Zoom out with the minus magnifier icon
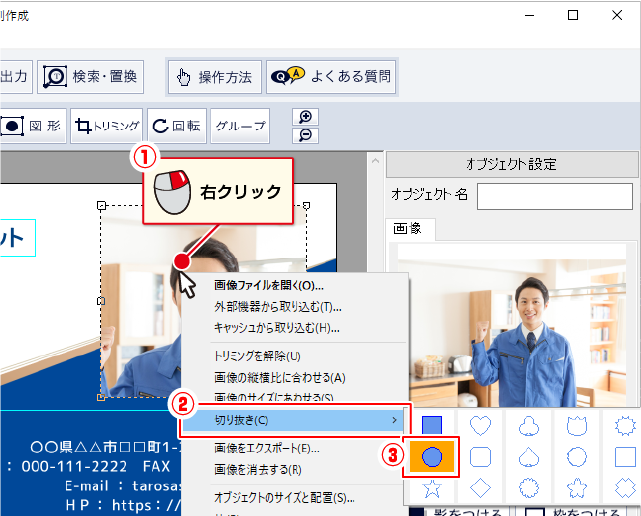This screenshot has width=641, height=516. tap(305, 135)
